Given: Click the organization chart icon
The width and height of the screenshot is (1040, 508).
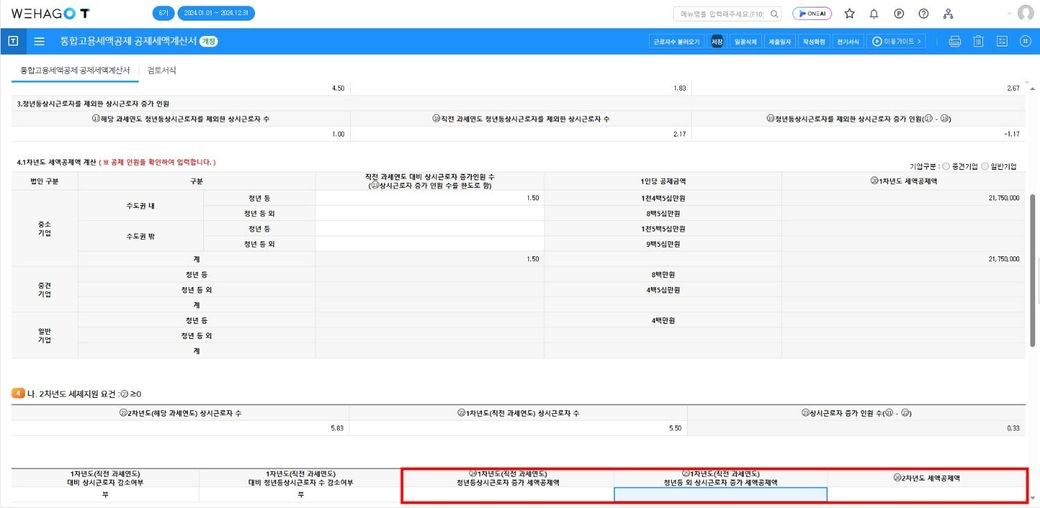Looking at the screenshot, I should (x=948, y=13).
